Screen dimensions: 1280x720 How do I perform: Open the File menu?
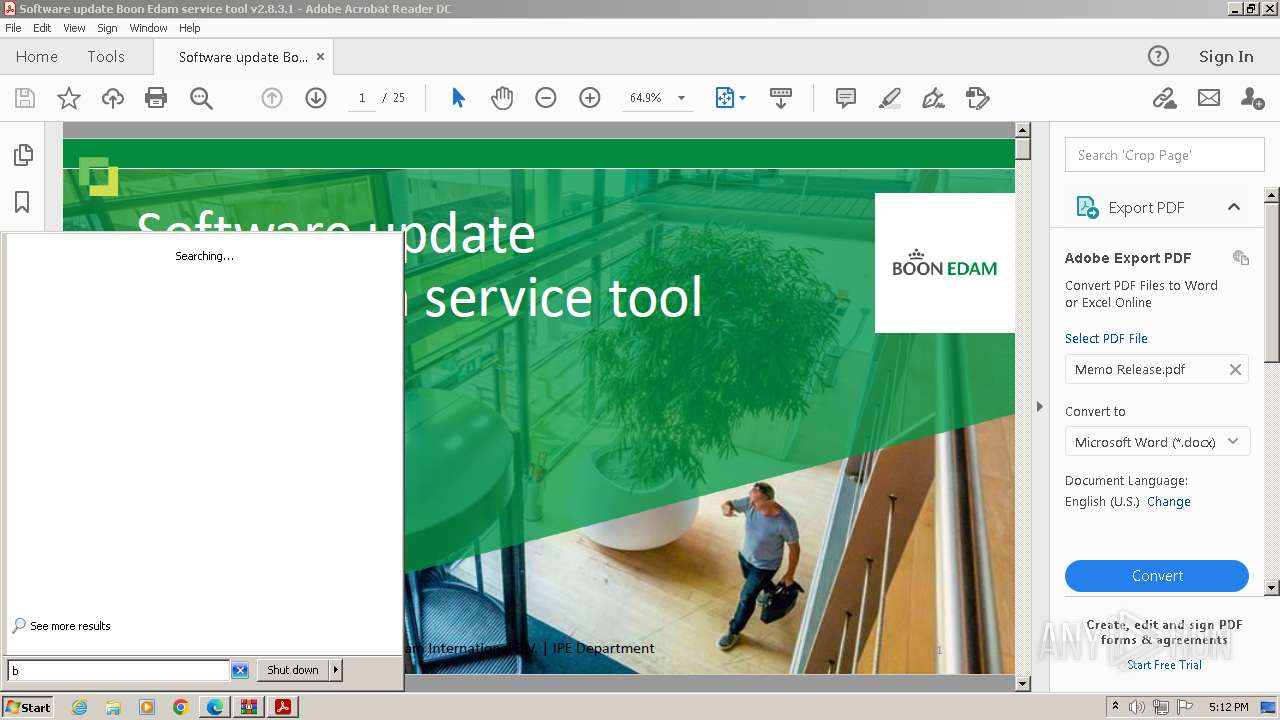click(13, 28)
